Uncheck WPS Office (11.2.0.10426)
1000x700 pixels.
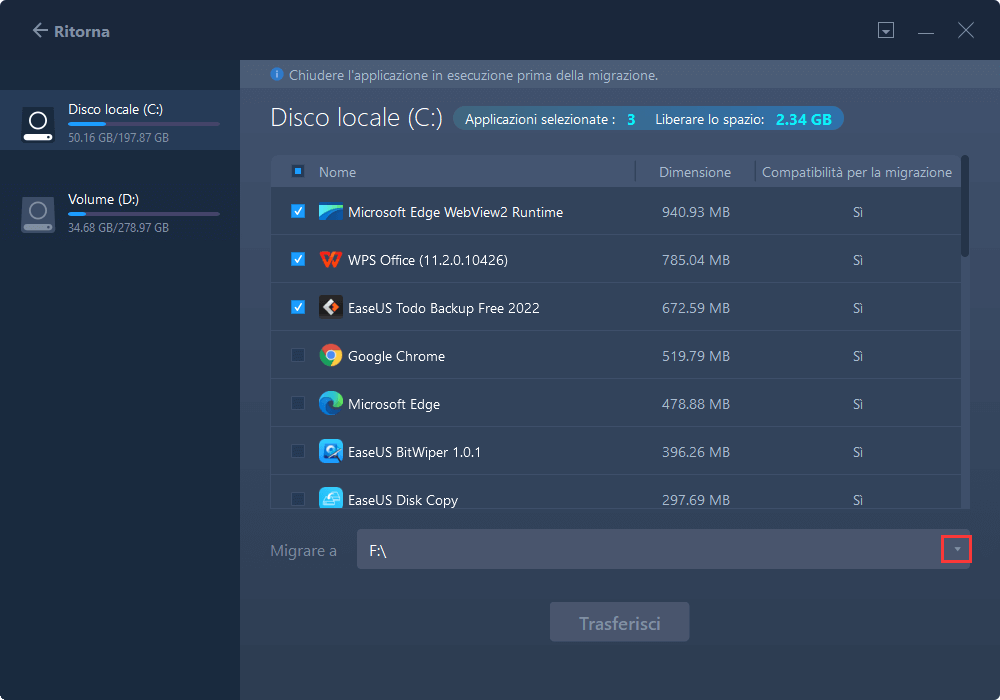coord(298,259)
